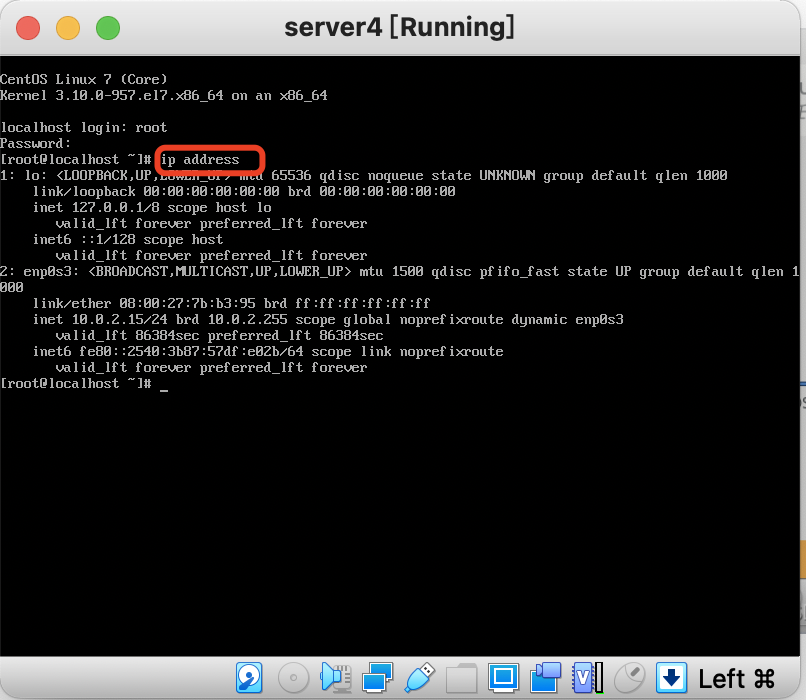This screenshot has width=806, height=700.
Task: Click the 'link/loopback' terminal line
Action: pyautogui.click(x=244, y=191)
